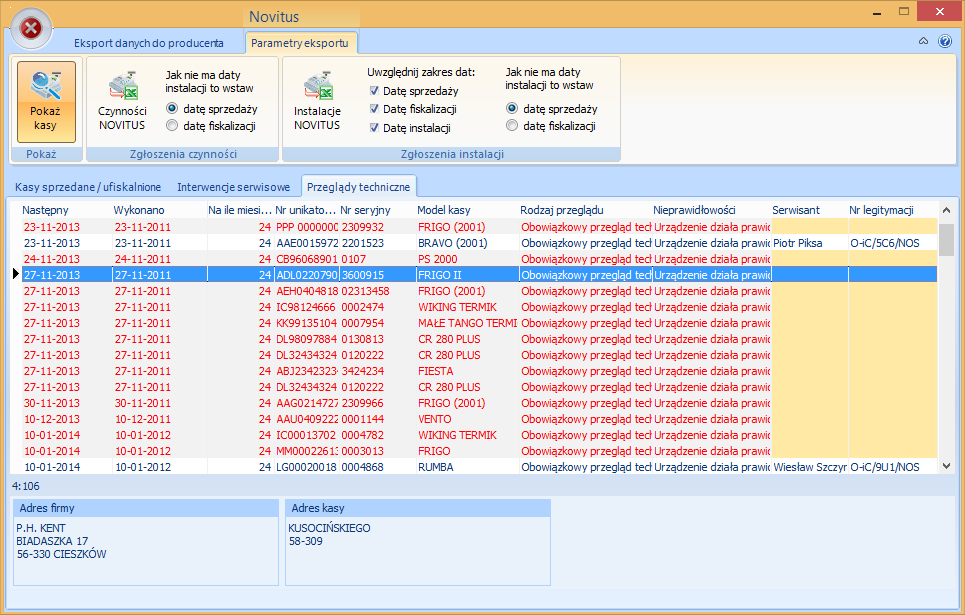
Task: Select datę fiskalizacji radio in Zgłoszenia instalacji
Action: tap(512, 126)
